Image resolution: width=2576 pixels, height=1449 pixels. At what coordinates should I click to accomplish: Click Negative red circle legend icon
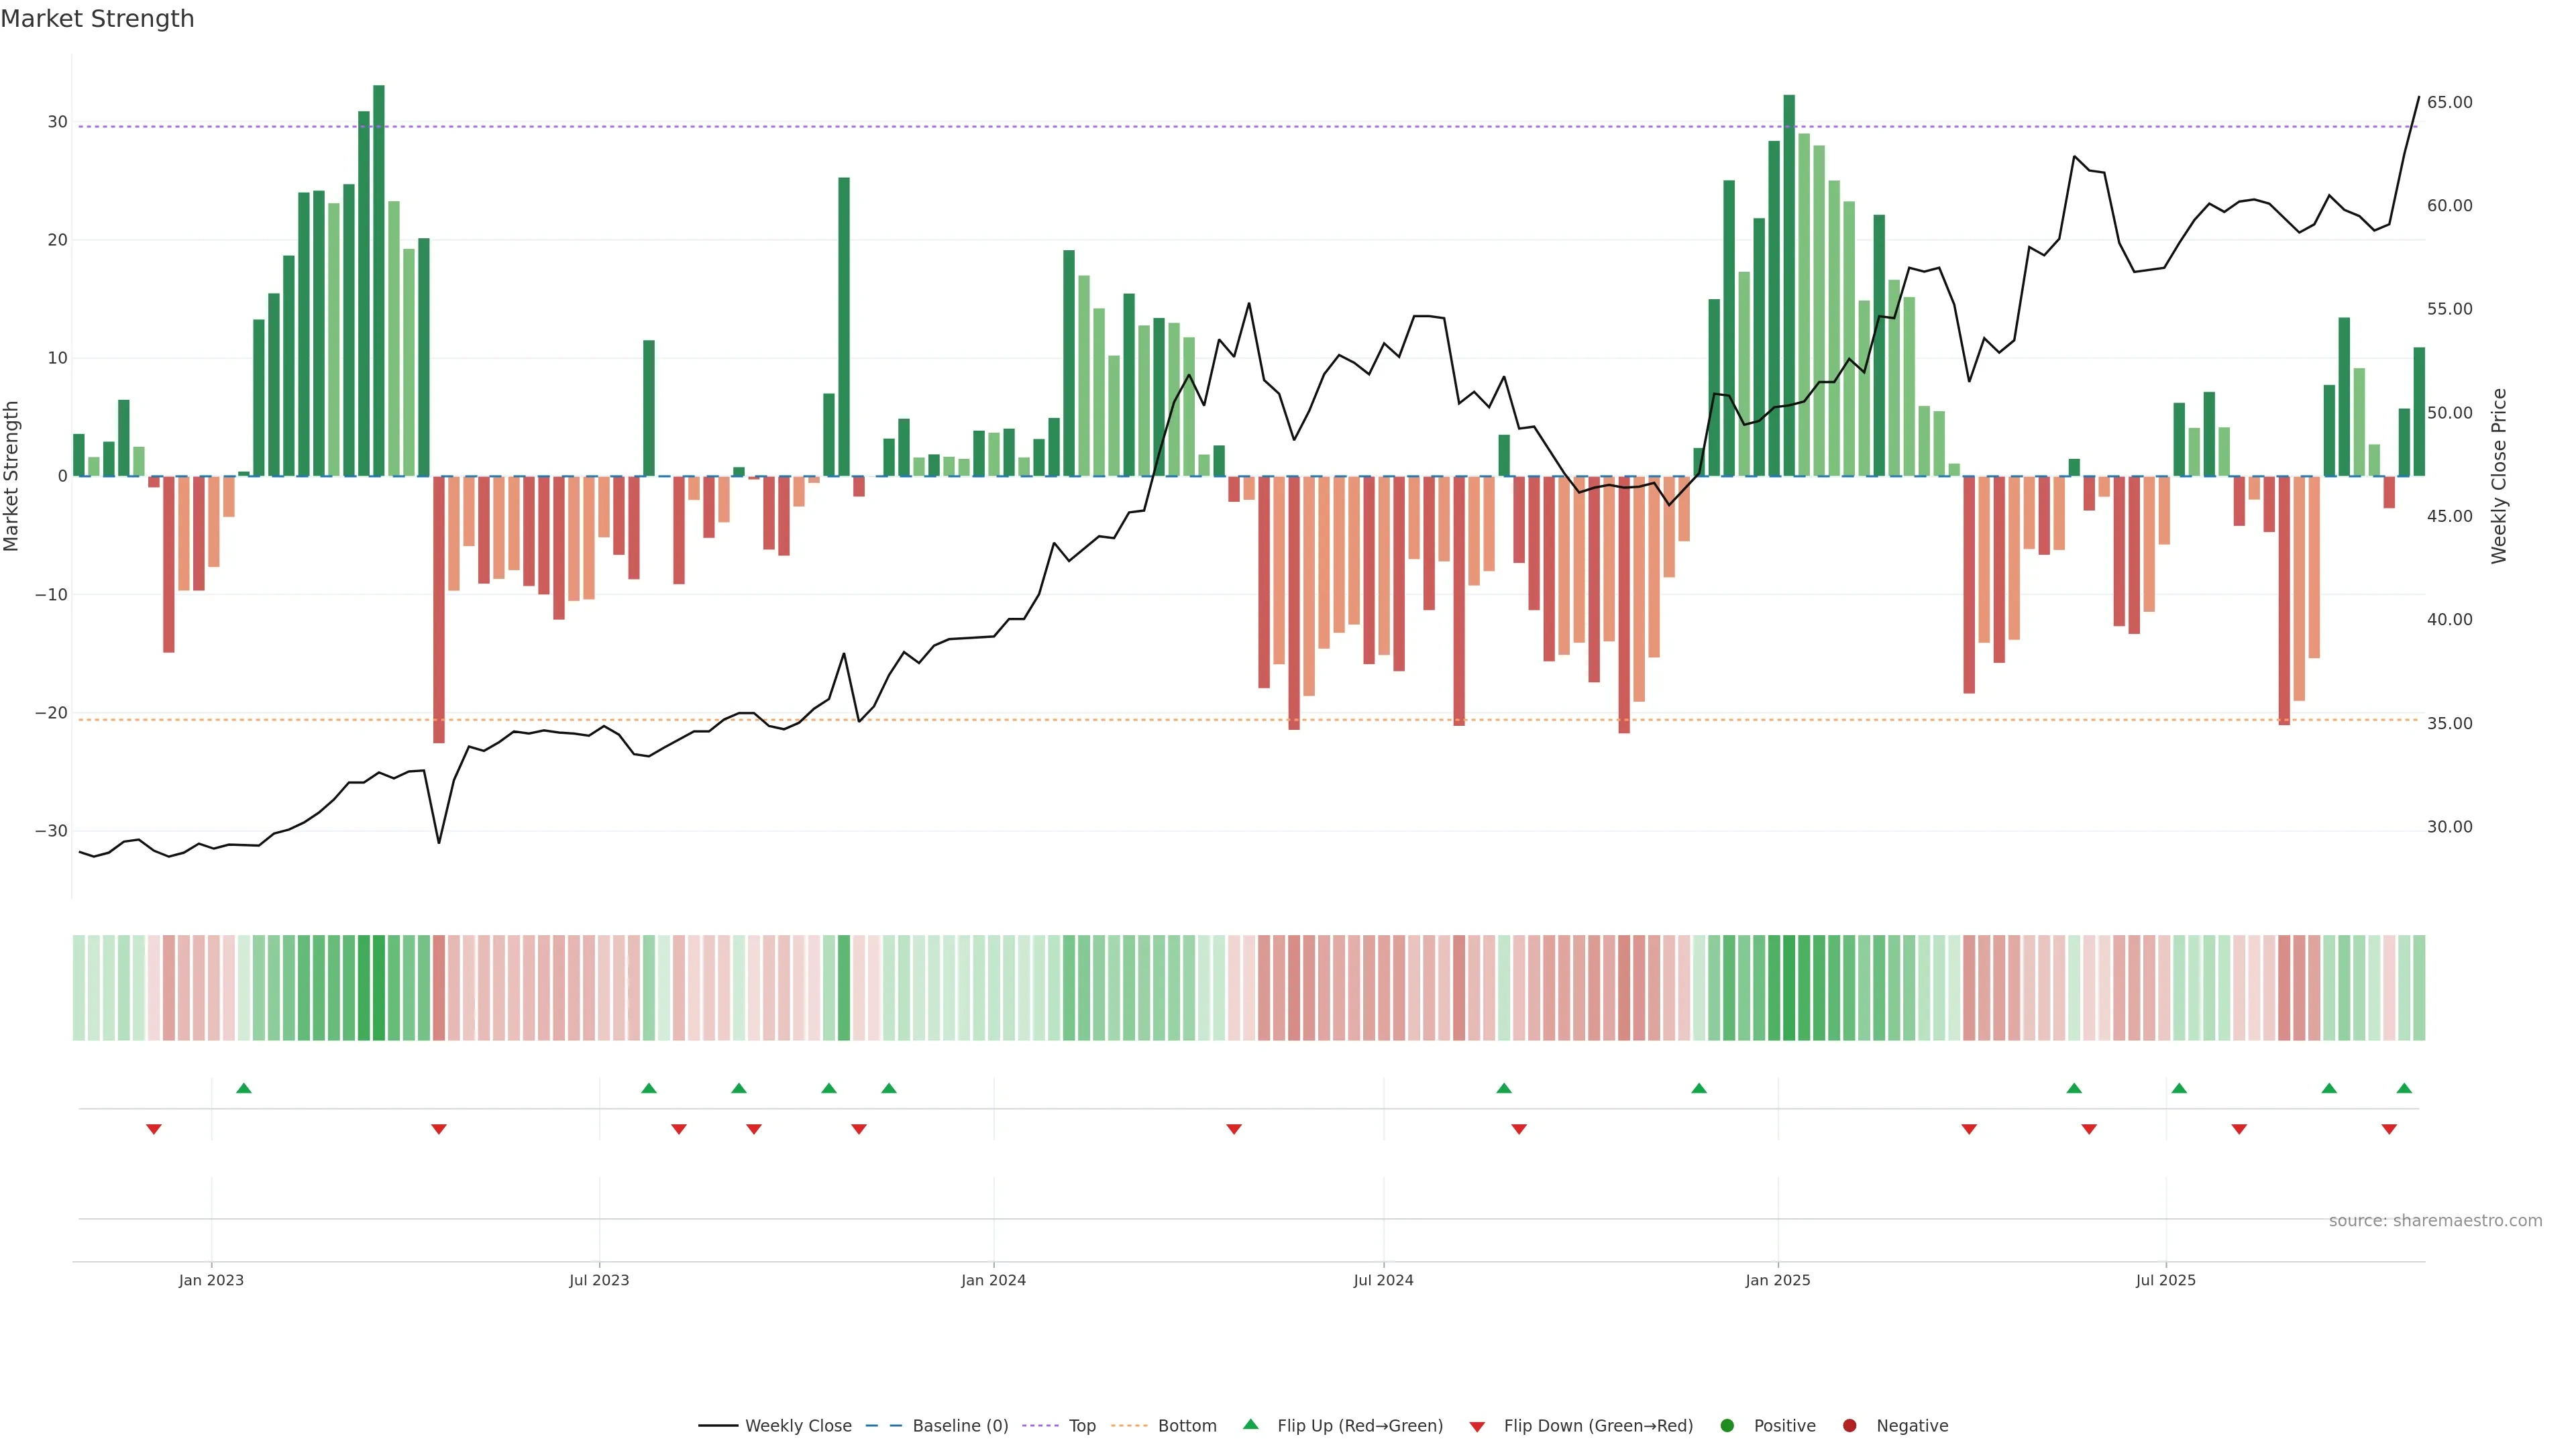(x=1849, y=1425)
